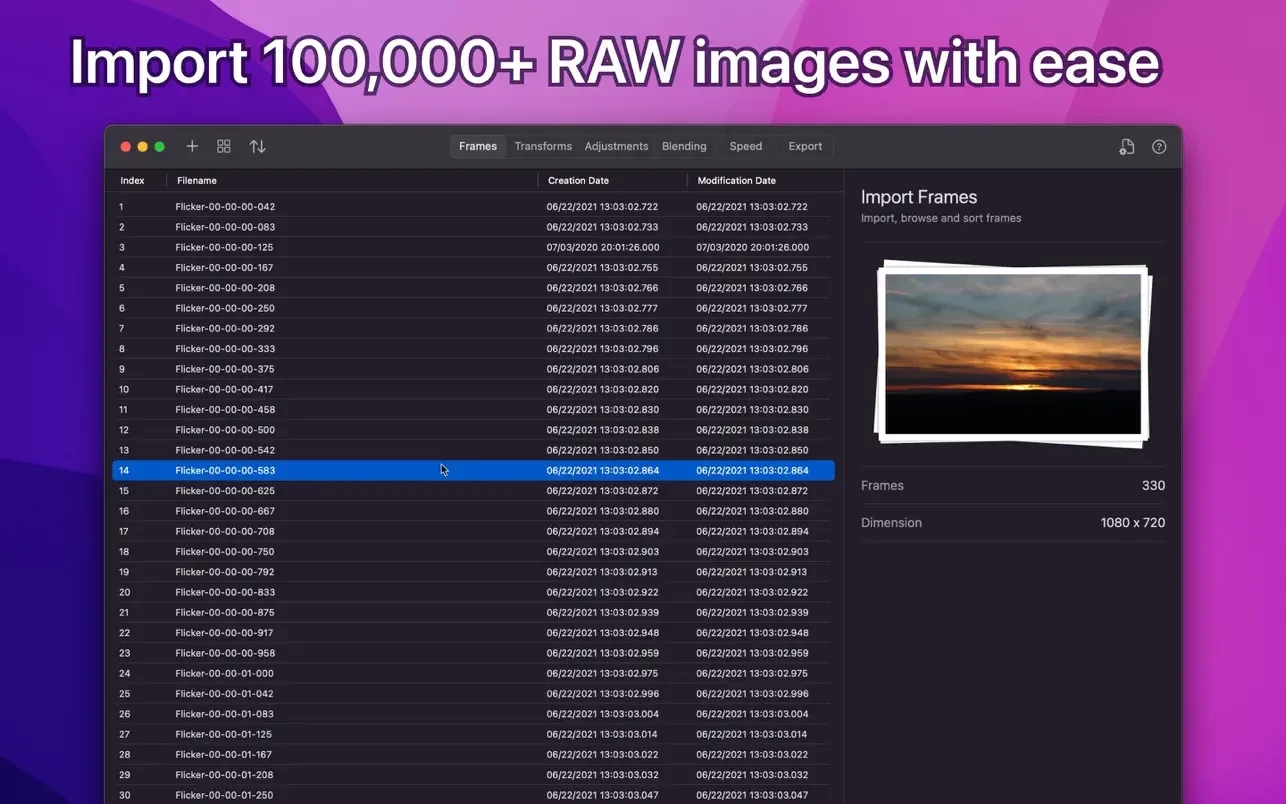The width and height of the screenshot is (1286, 804).
Task: Select row Flicker-00-00-00-125
Action: click(x=224, y=247)
